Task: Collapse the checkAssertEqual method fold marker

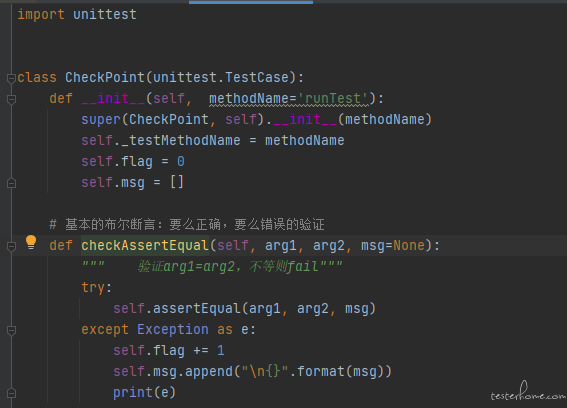Action: [11, 246]
